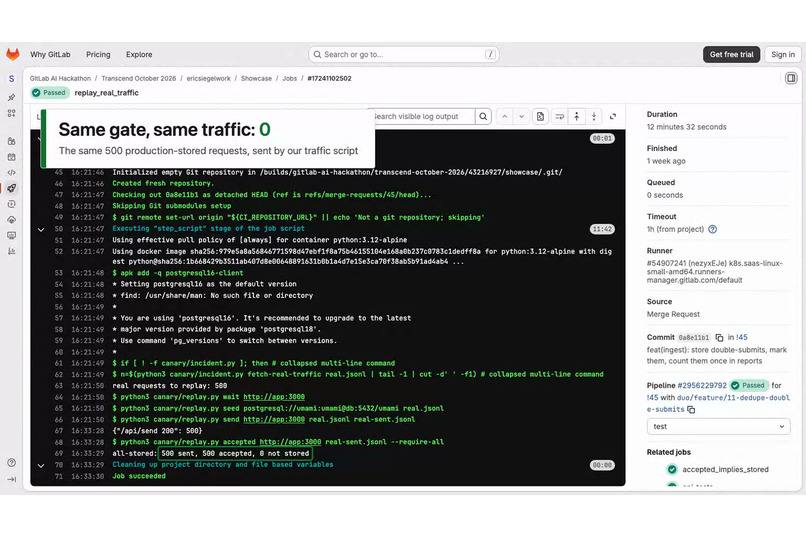Click the Get free trial button

click(731, 54)
